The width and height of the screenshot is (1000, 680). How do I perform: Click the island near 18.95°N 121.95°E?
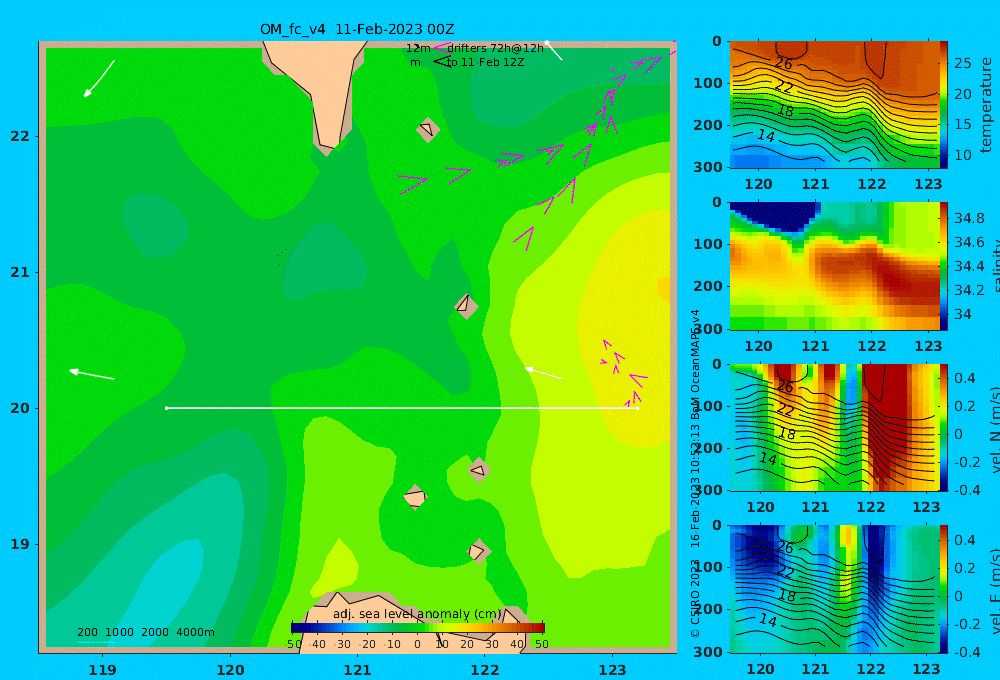(x=478, y=551)
